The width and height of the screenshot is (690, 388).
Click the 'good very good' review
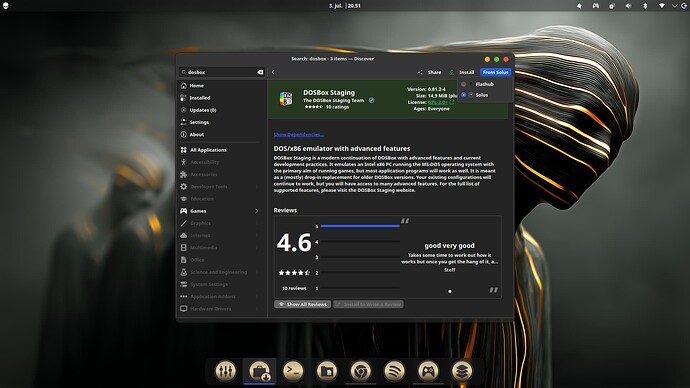[449, 246]
